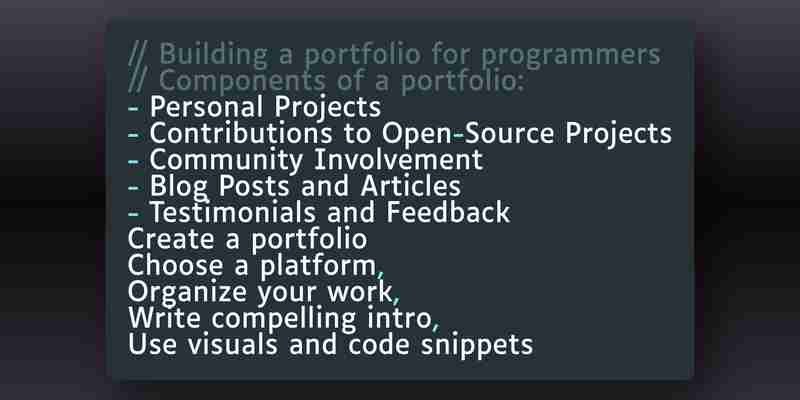
Task: Click the dash bullet before Personal Projects
Action: (x=134, y=109)
